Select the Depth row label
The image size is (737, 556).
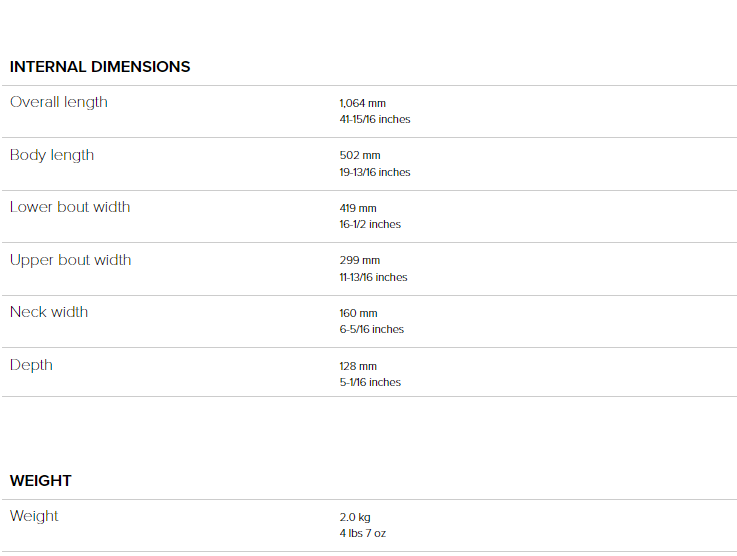pyautogui.click(x=31, y=366)
